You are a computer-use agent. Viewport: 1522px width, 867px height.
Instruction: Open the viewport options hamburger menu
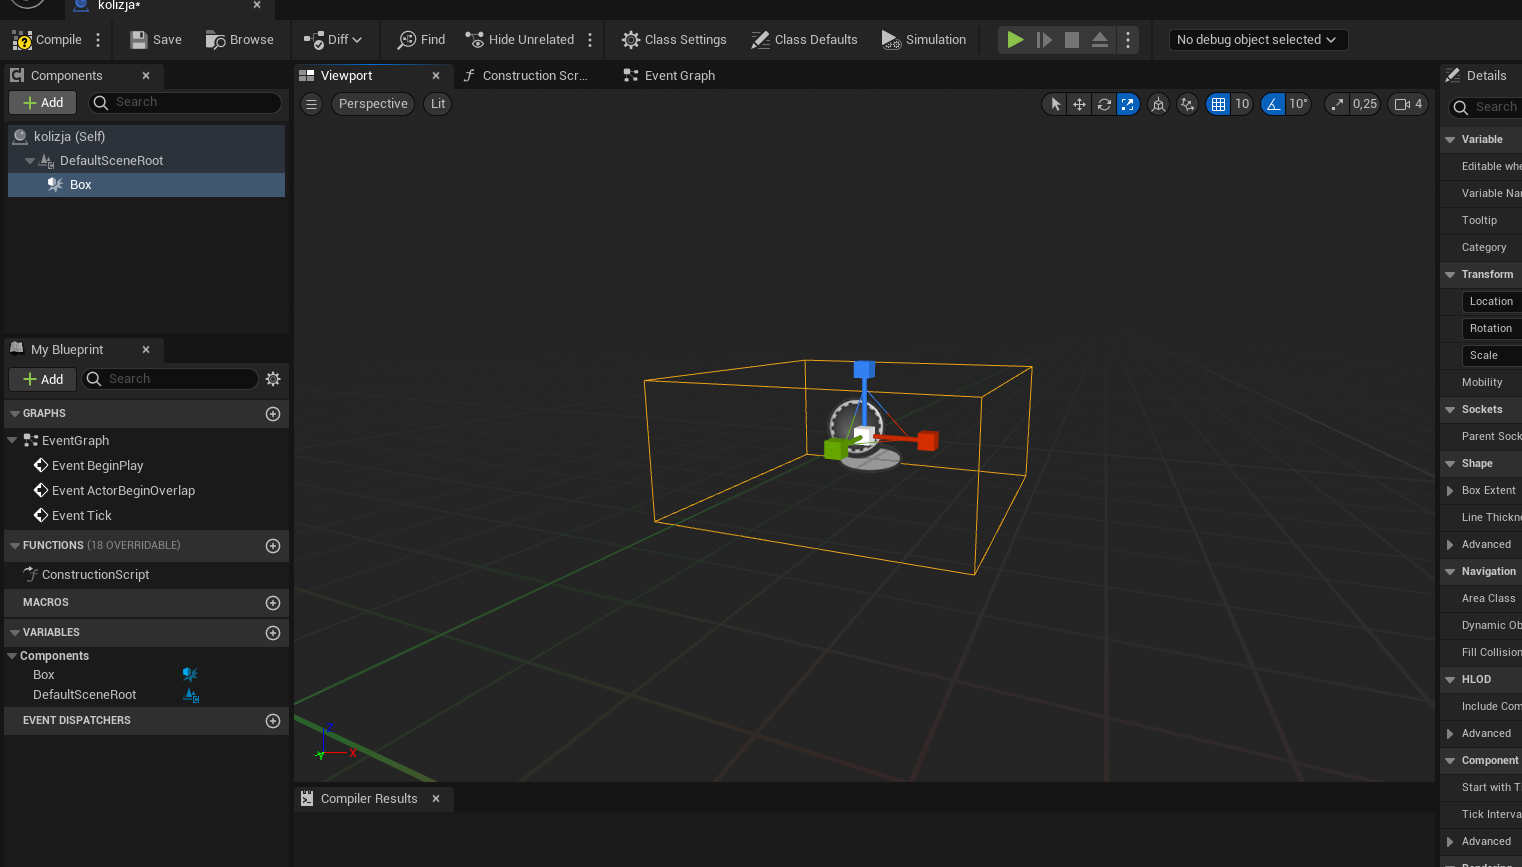pyautogui.click(x=312, y=104)
